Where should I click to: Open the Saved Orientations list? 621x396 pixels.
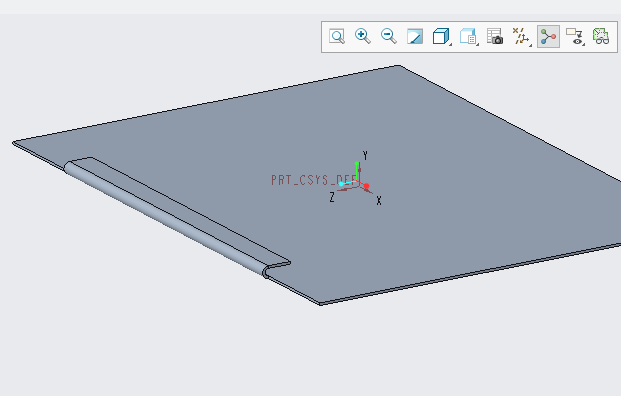tap(469, 36)
